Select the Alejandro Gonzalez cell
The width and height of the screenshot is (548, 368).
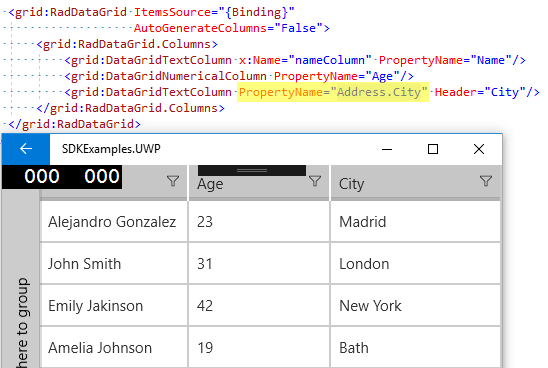pyautogui.click(x=114, y=222)
